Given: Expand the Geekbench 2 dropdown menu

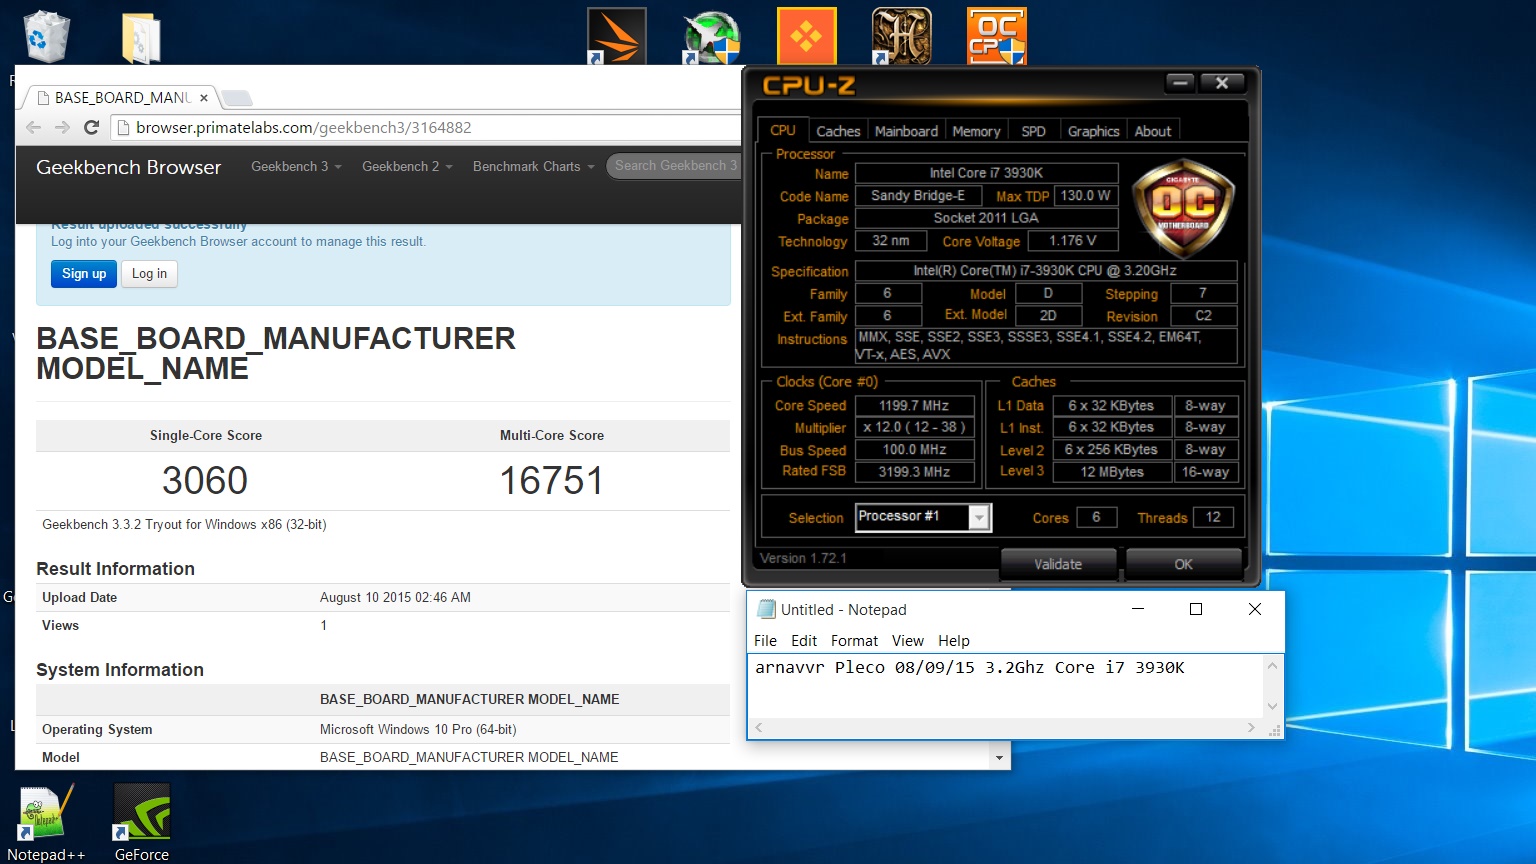Looking at the screenshot, I should pyautogui.click(x=407, y=166).
